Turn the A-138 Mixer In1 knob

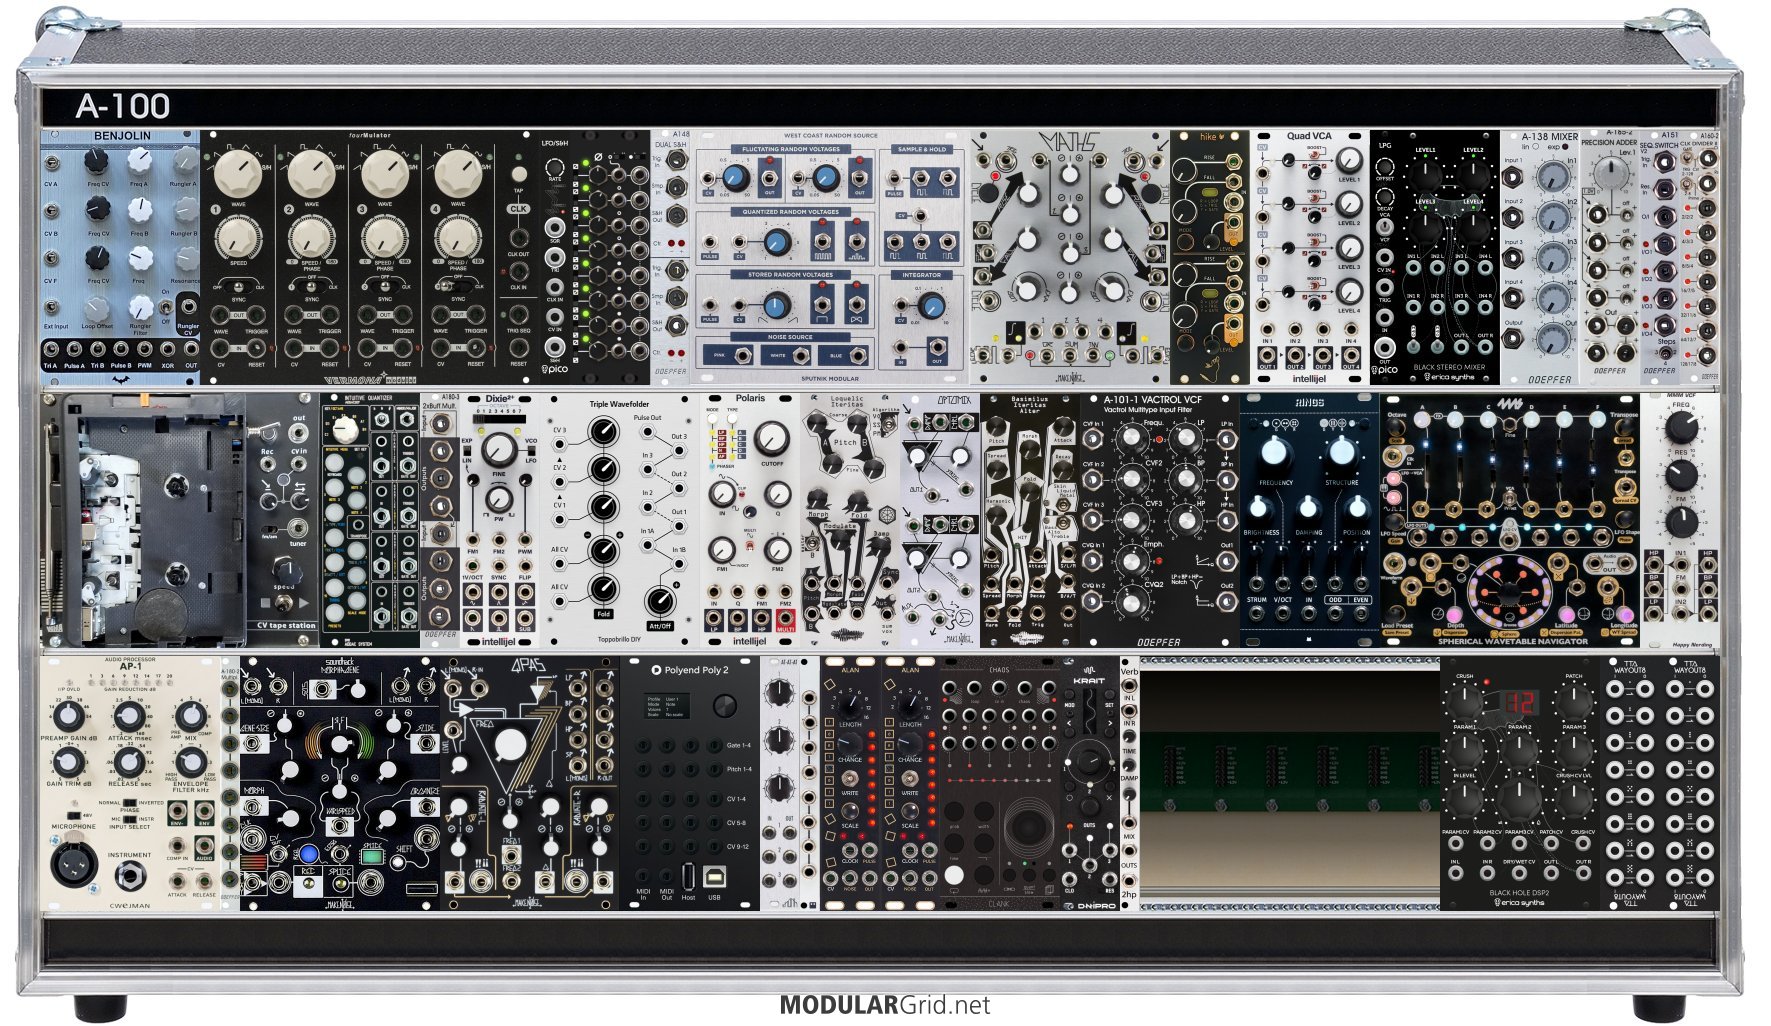click(x=1552, y=178)
